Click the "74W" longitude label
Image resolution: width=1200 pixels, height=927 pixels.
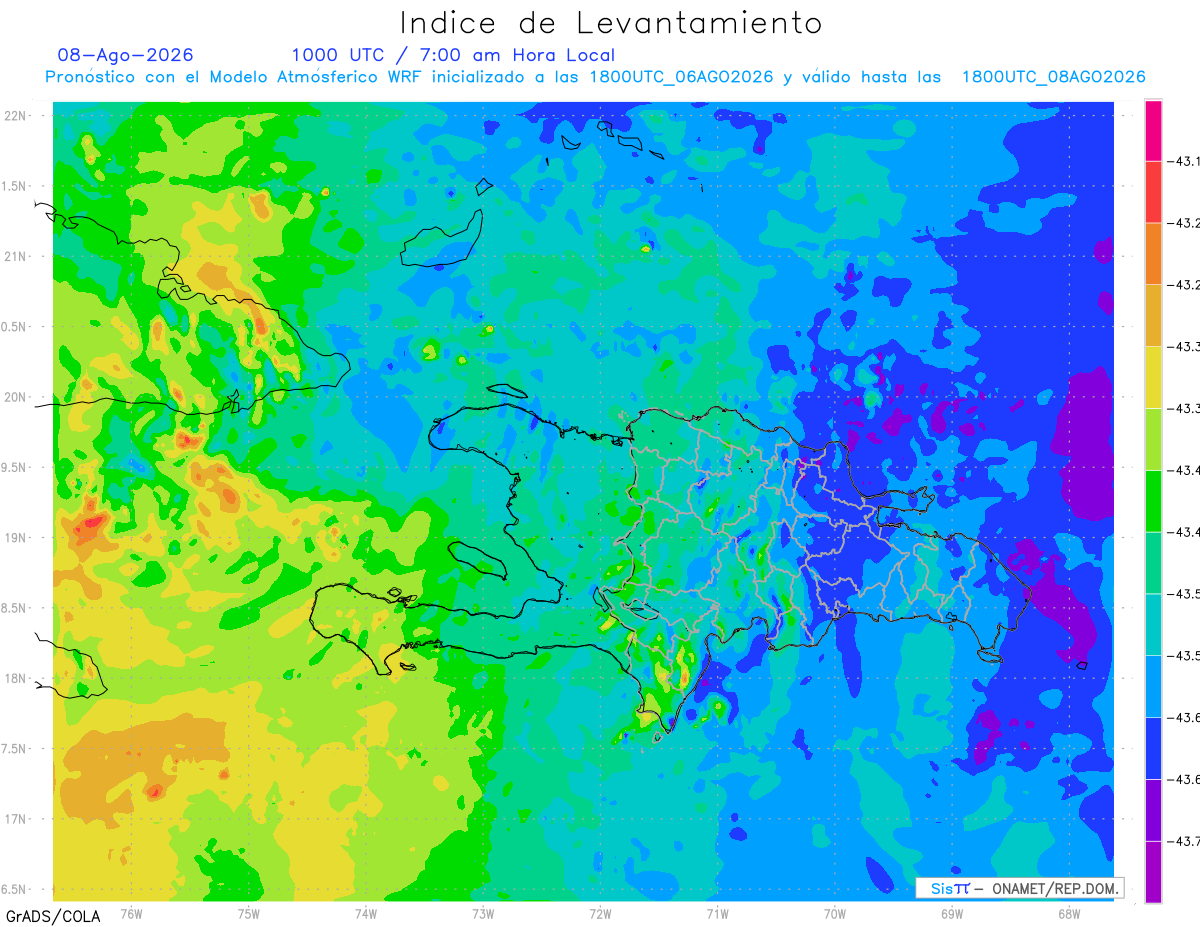366,913
